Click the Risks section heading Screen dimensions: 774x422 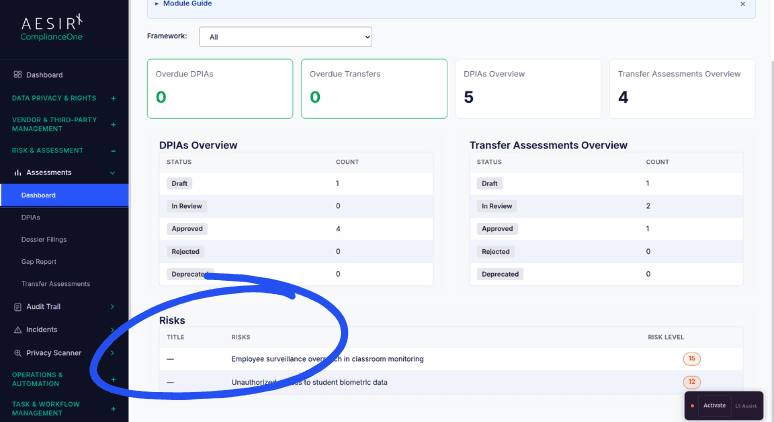[172, 320]
